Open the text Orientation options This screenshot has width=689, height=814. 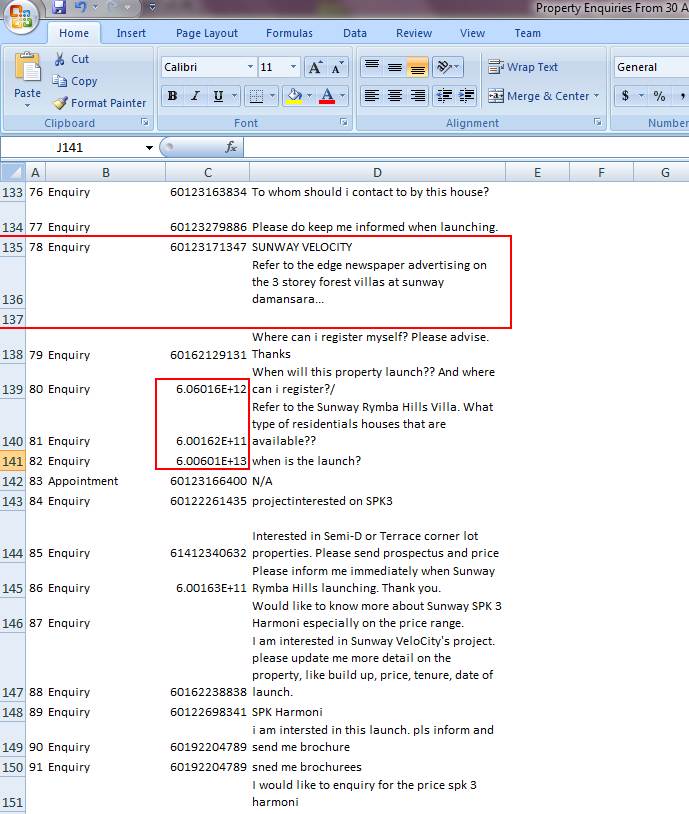coord(447,67)
